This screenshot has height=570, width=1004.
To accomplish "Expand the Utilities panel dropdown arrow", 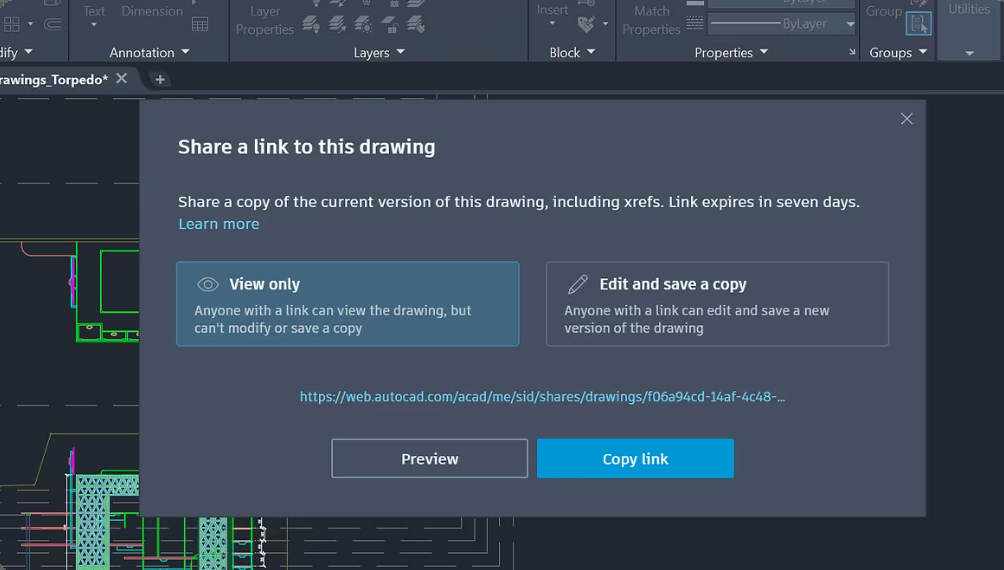I will point(969,53).
